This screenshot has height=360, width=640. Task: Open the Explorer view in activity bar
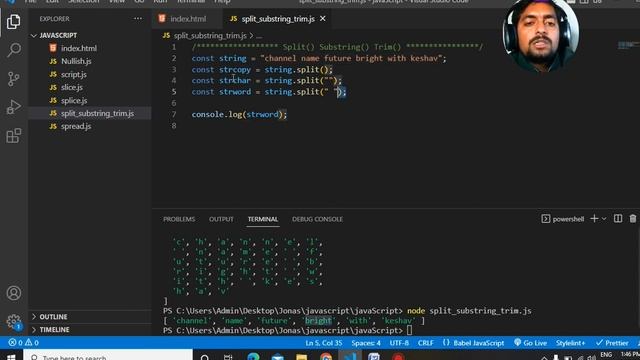13,21
